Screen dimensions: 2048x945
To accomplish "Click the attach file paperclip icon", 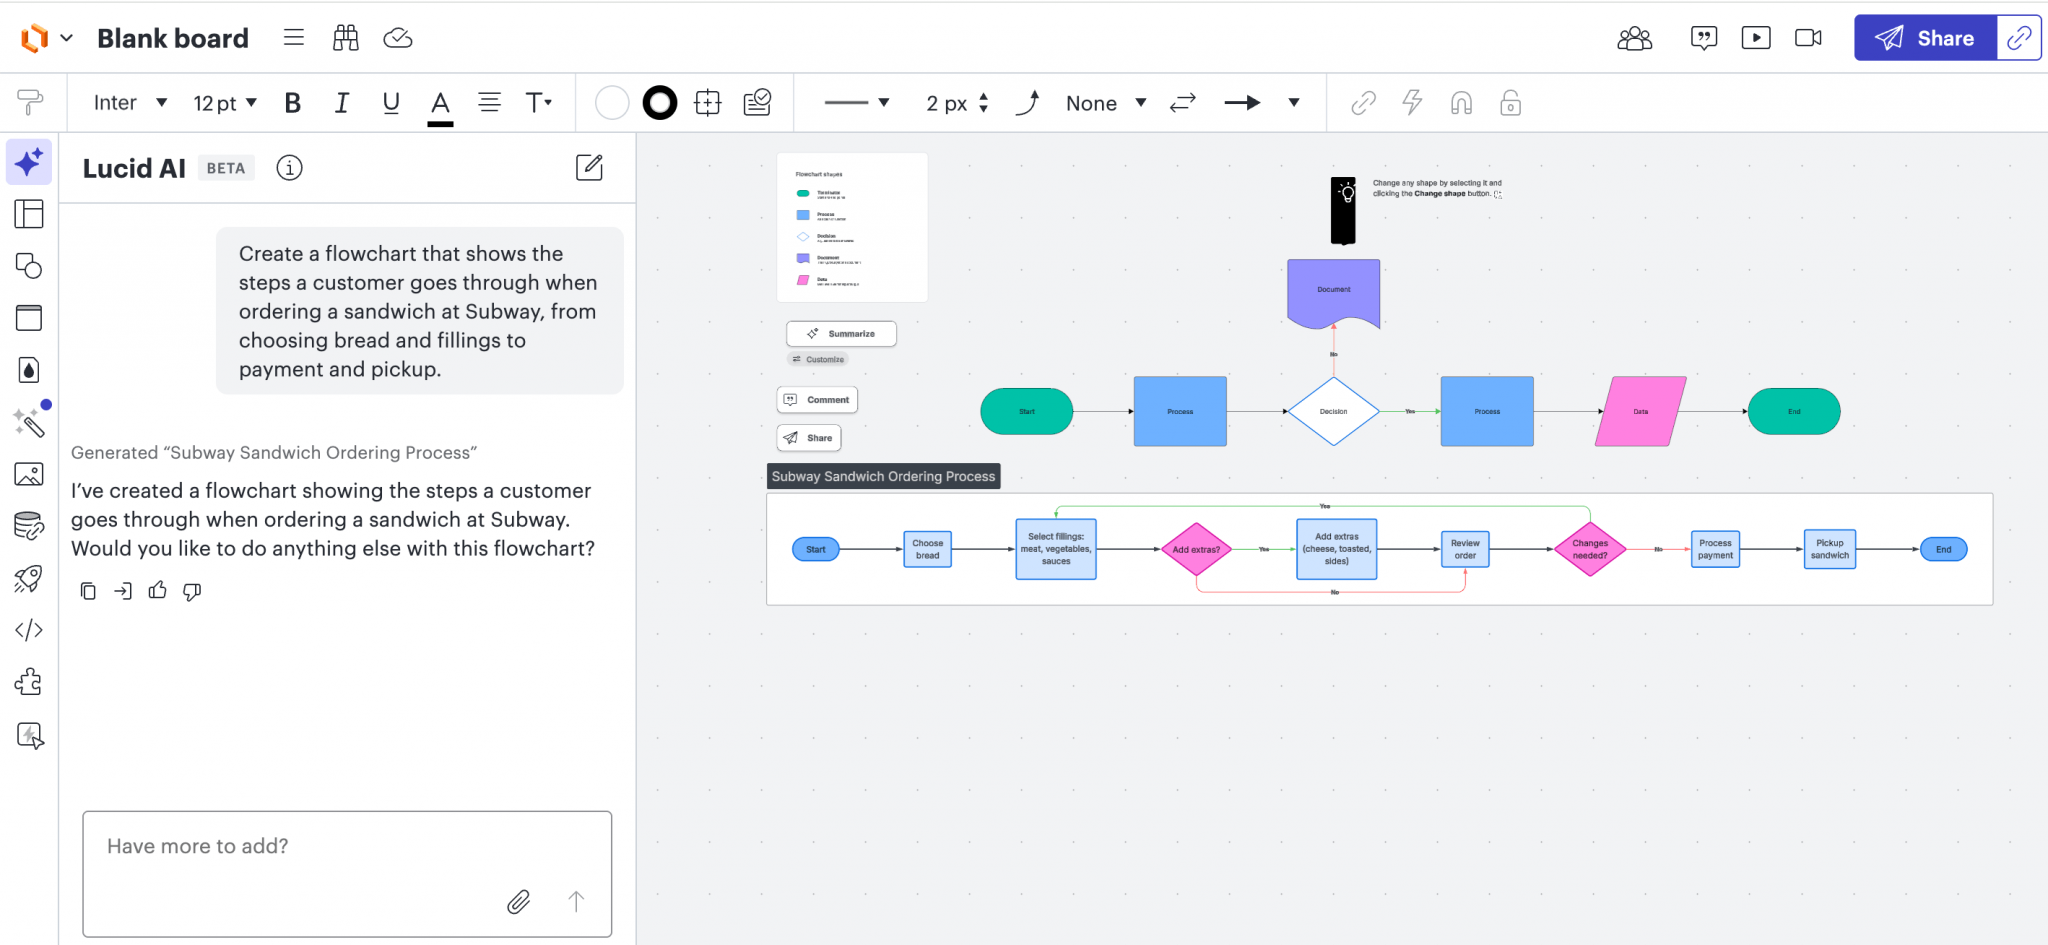I will coord(518,902).
